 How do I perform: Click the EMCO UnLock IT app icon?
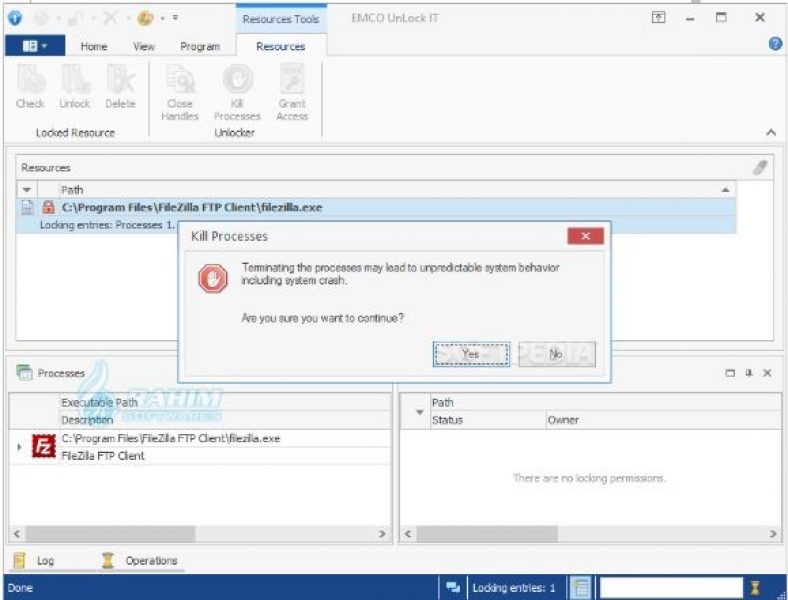(15, 19)
